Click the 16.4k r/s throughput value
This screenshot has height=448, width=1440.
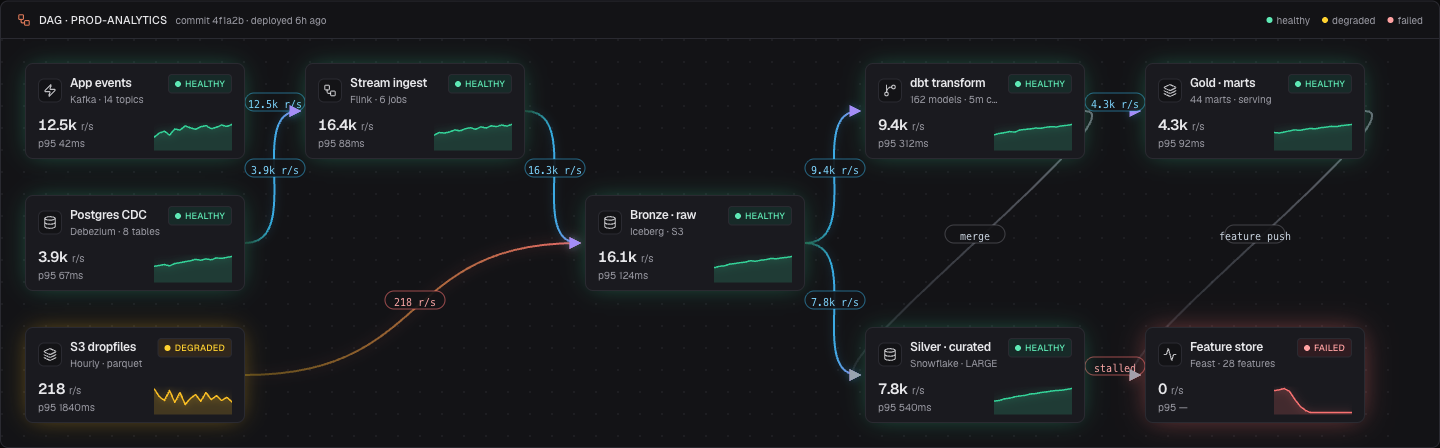click(346, 126)
